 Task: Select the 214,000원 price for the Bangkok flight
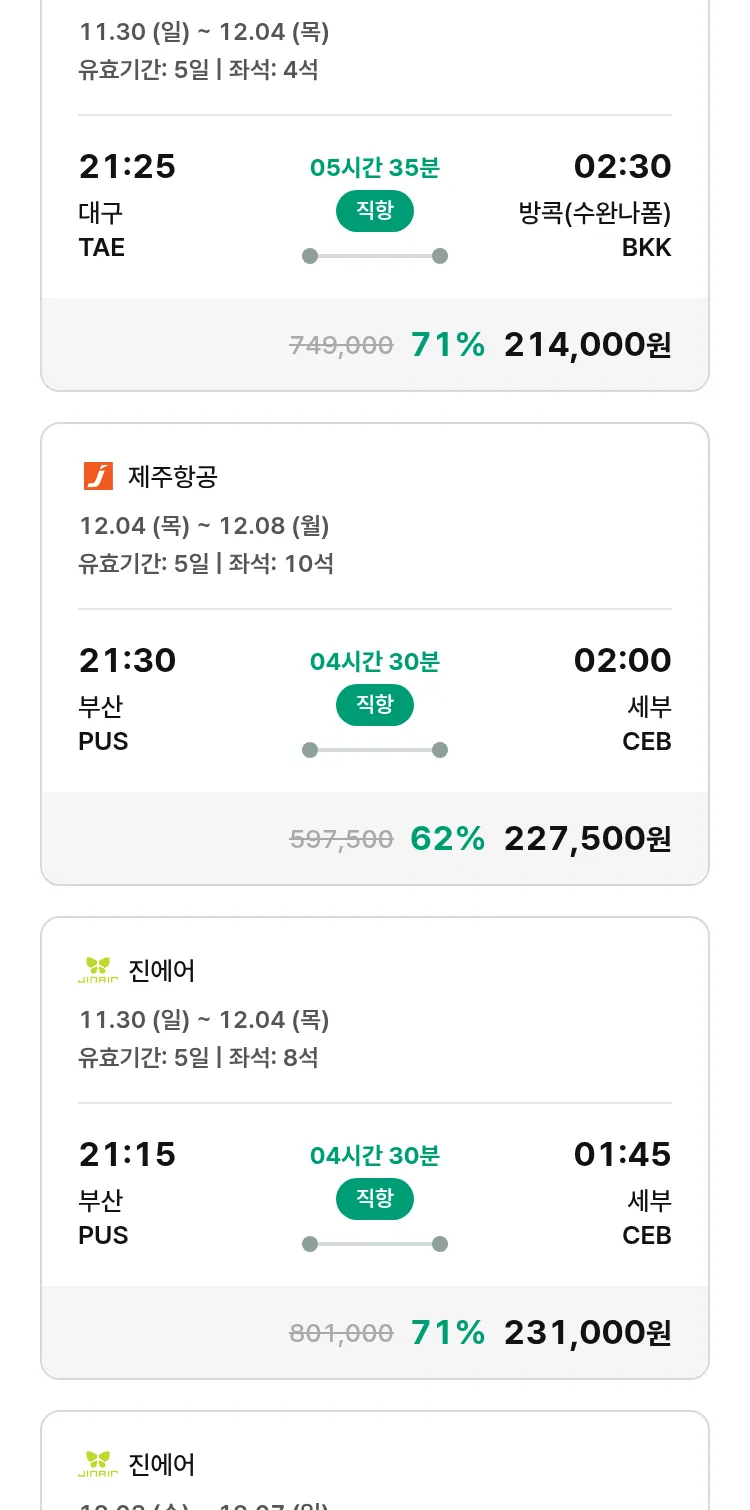tap(587, 345)
